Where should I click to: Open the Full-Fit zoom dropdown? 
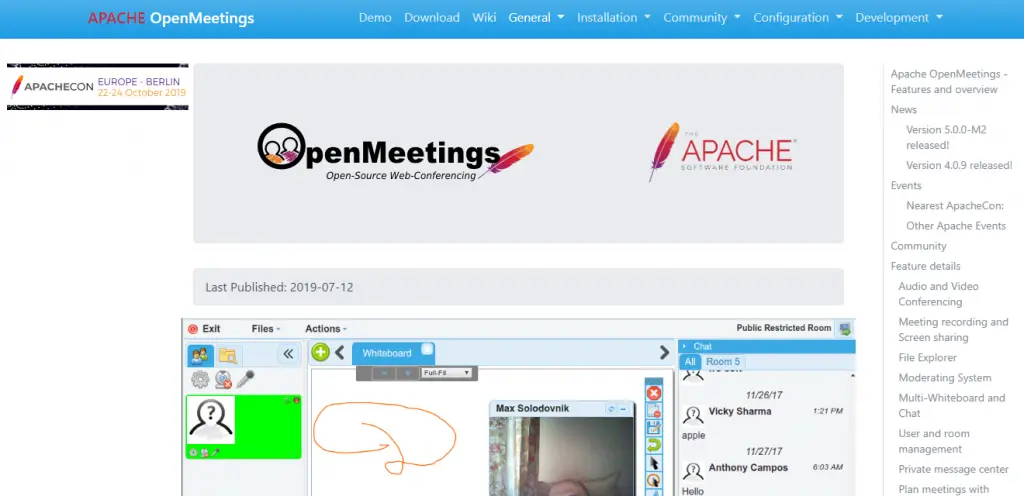446,373
